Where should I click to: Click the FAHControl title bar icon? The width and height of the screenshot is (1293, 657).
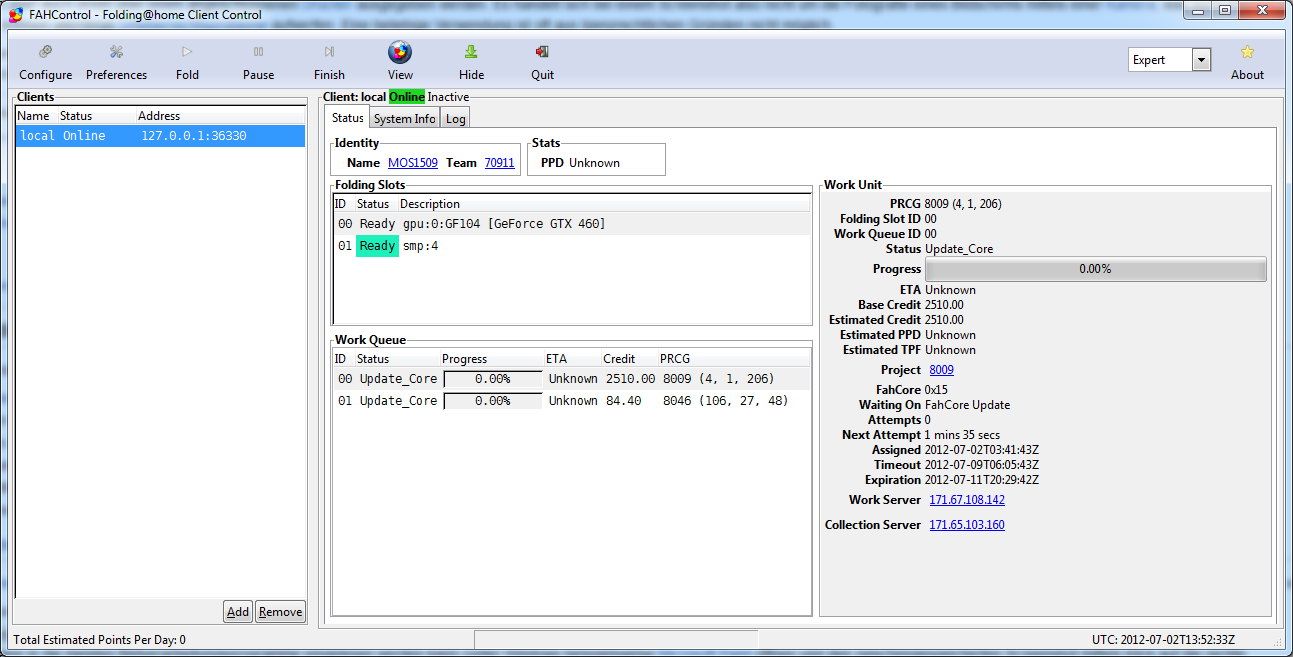[16, 14]
